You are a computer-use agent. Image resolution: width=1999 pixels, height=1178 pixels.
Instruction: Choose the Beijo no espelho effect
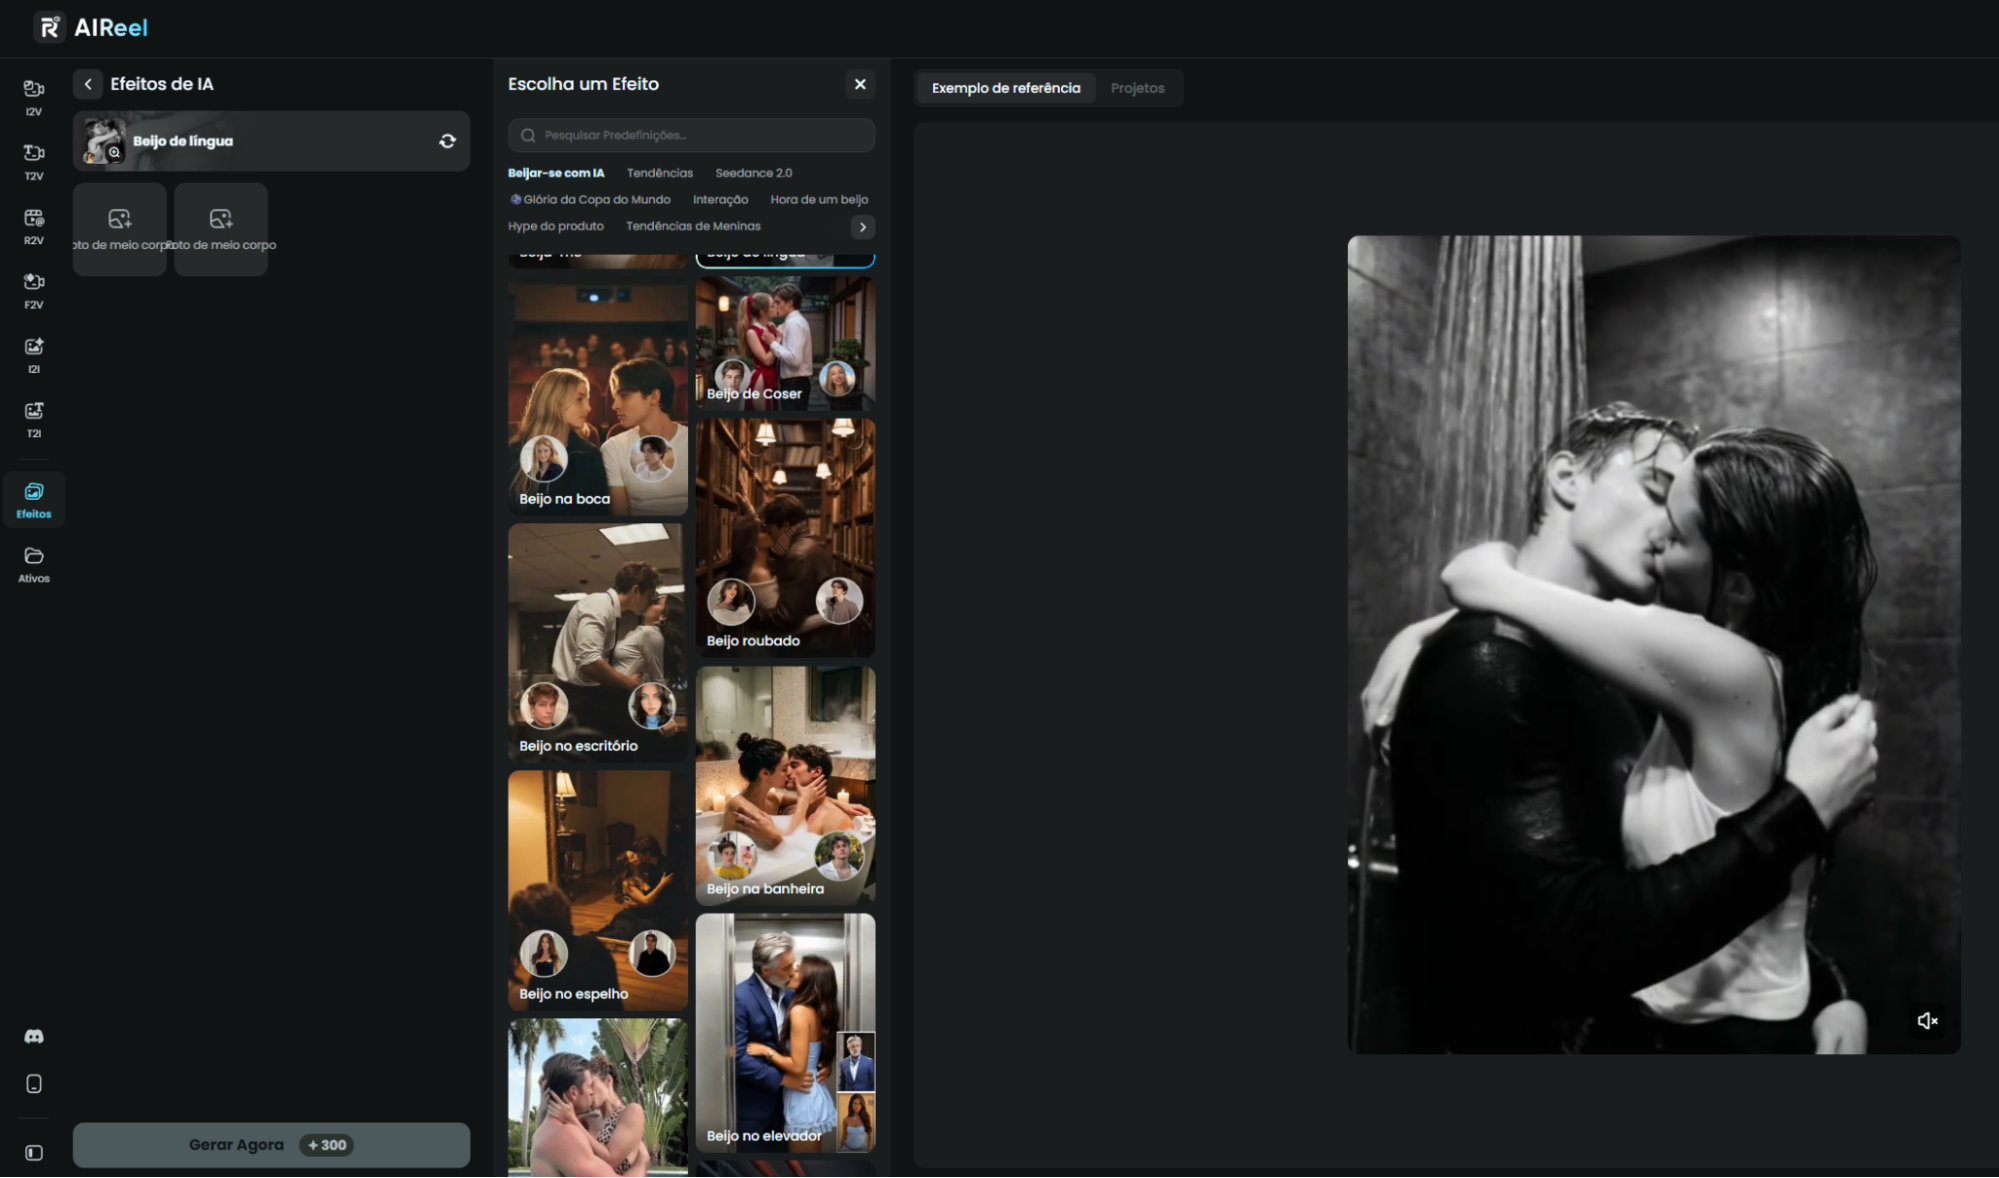click(x=598, y=890)
